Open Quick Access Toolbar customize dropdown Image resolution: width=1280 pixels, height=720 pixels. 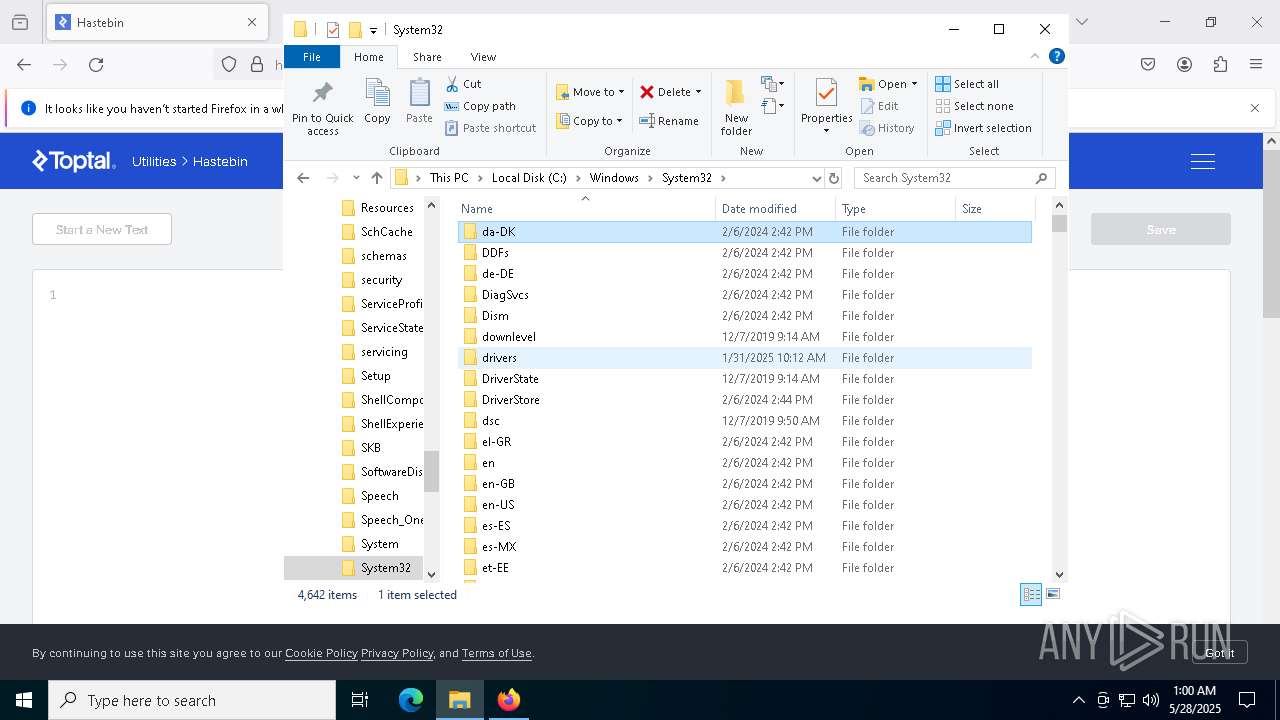coord(373,30)
